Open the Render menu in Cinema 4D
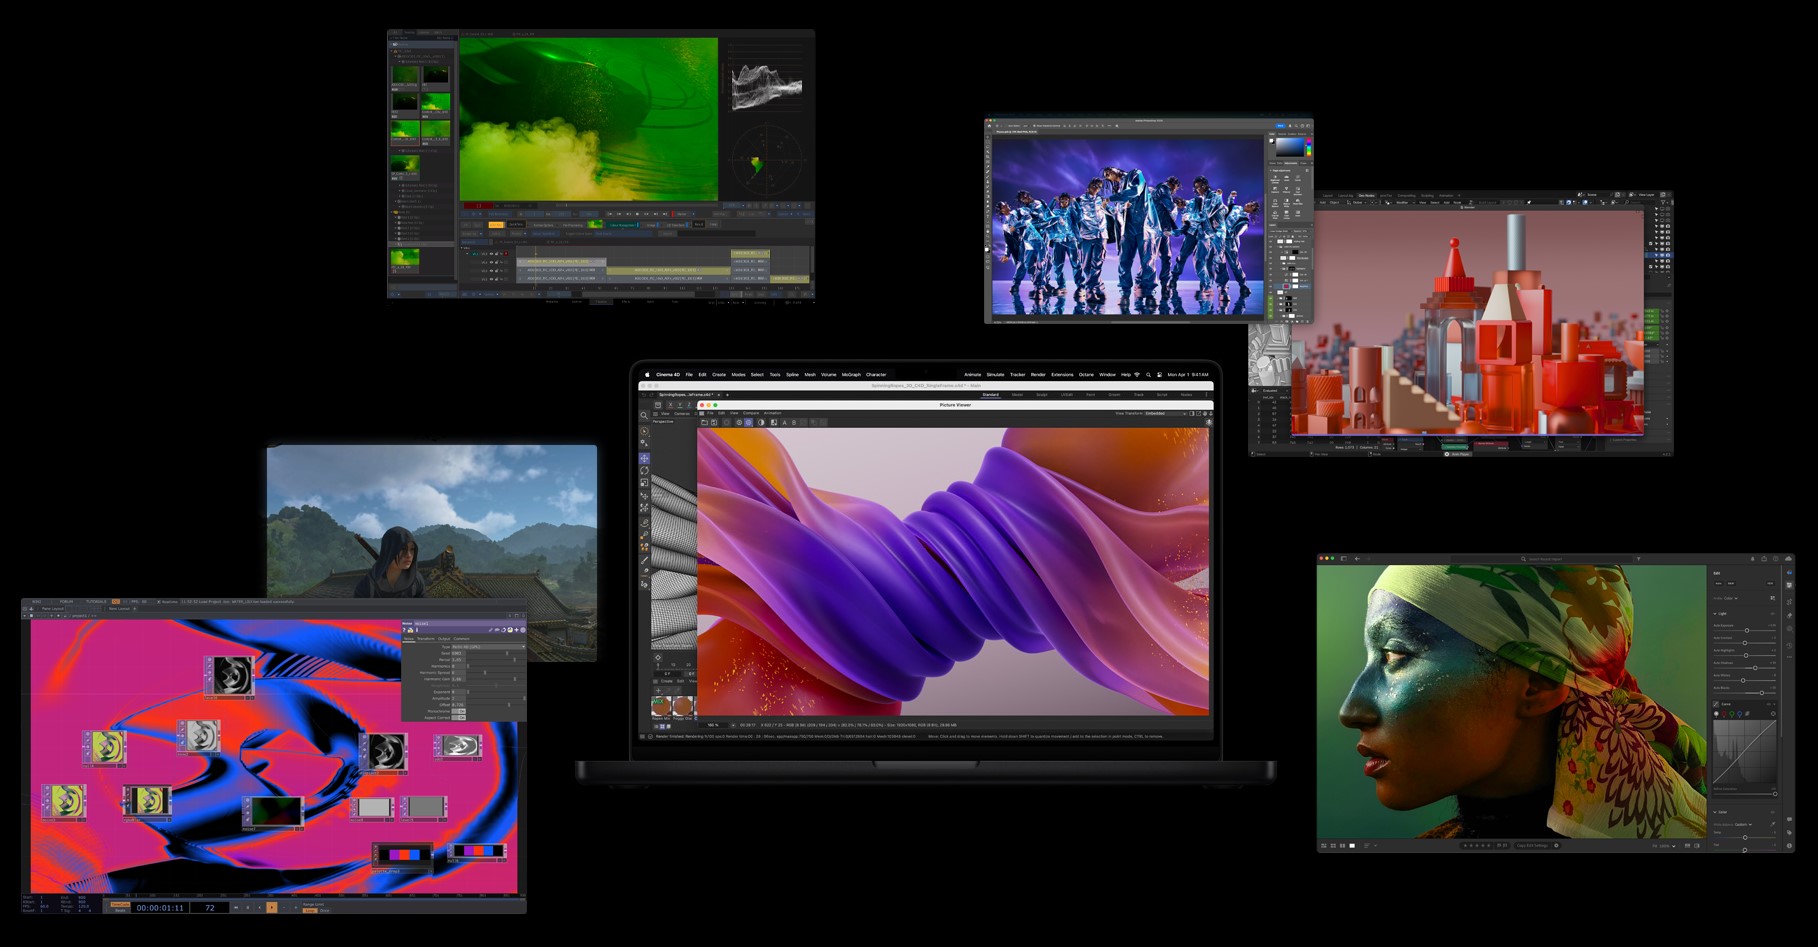The height and width of the screenshot is (947, 1818). pyautogui.click(x=1038, y=374)
